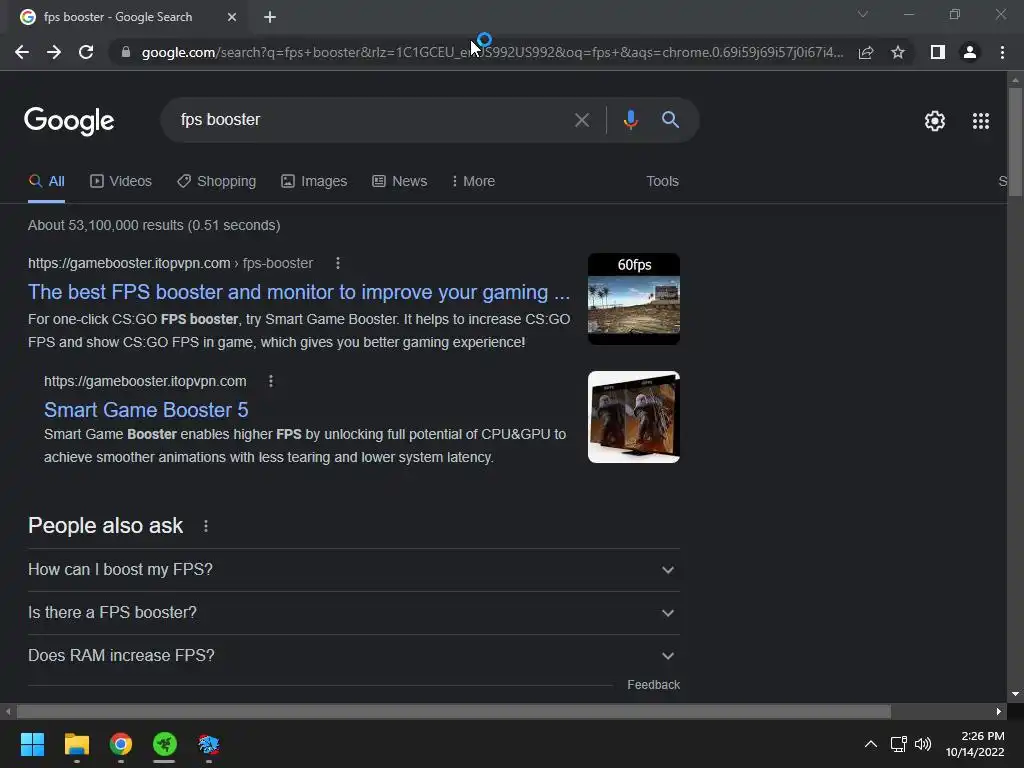This screenshot has width=1024, height=768.
Task: Open the search Tools options
Action: tap(662, 181)
